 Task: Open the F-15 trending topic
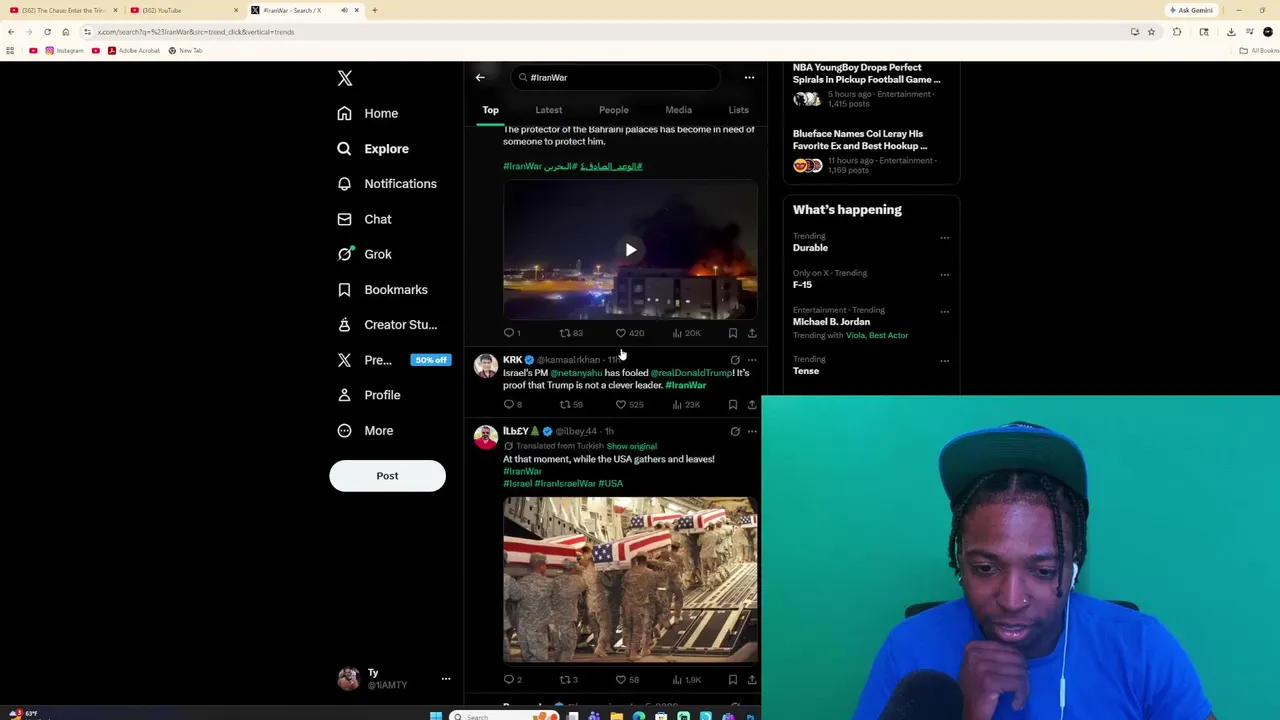tap(802, 285)
